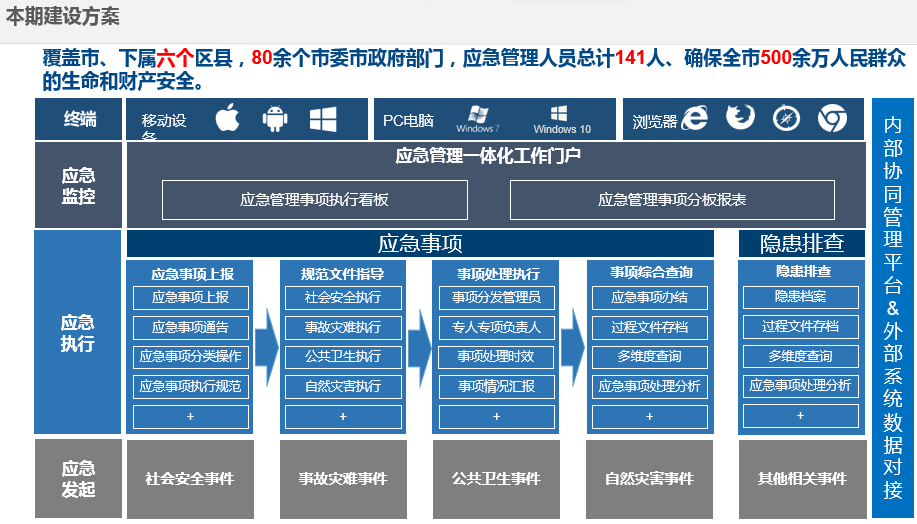The image size is (917, 524).
Task: Expand plus box under 应急事项执行规范
Action: (x=191, y=417)
